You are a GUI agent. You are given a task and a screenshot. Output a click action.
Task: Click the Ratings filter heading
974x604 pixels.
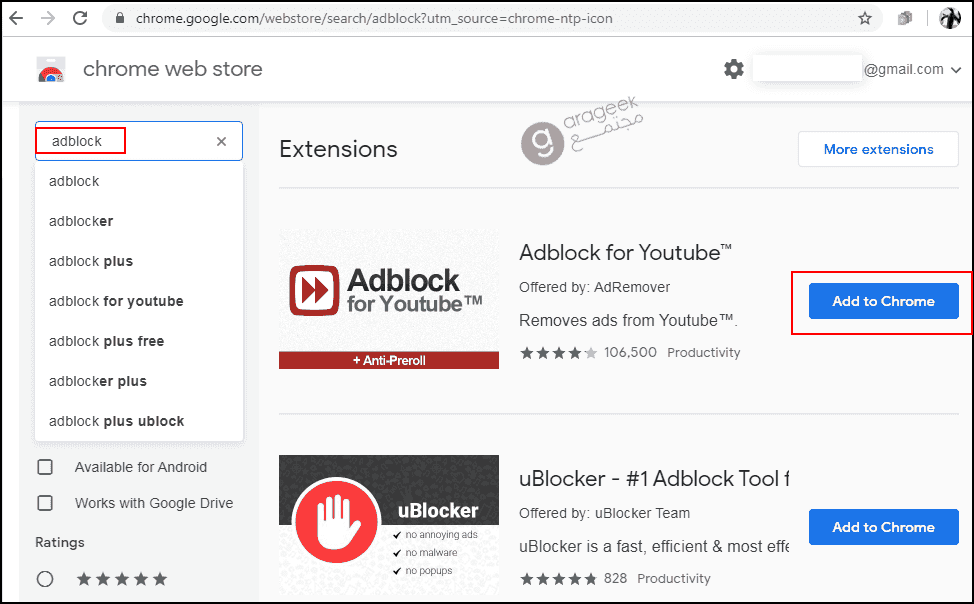point(60,542)
